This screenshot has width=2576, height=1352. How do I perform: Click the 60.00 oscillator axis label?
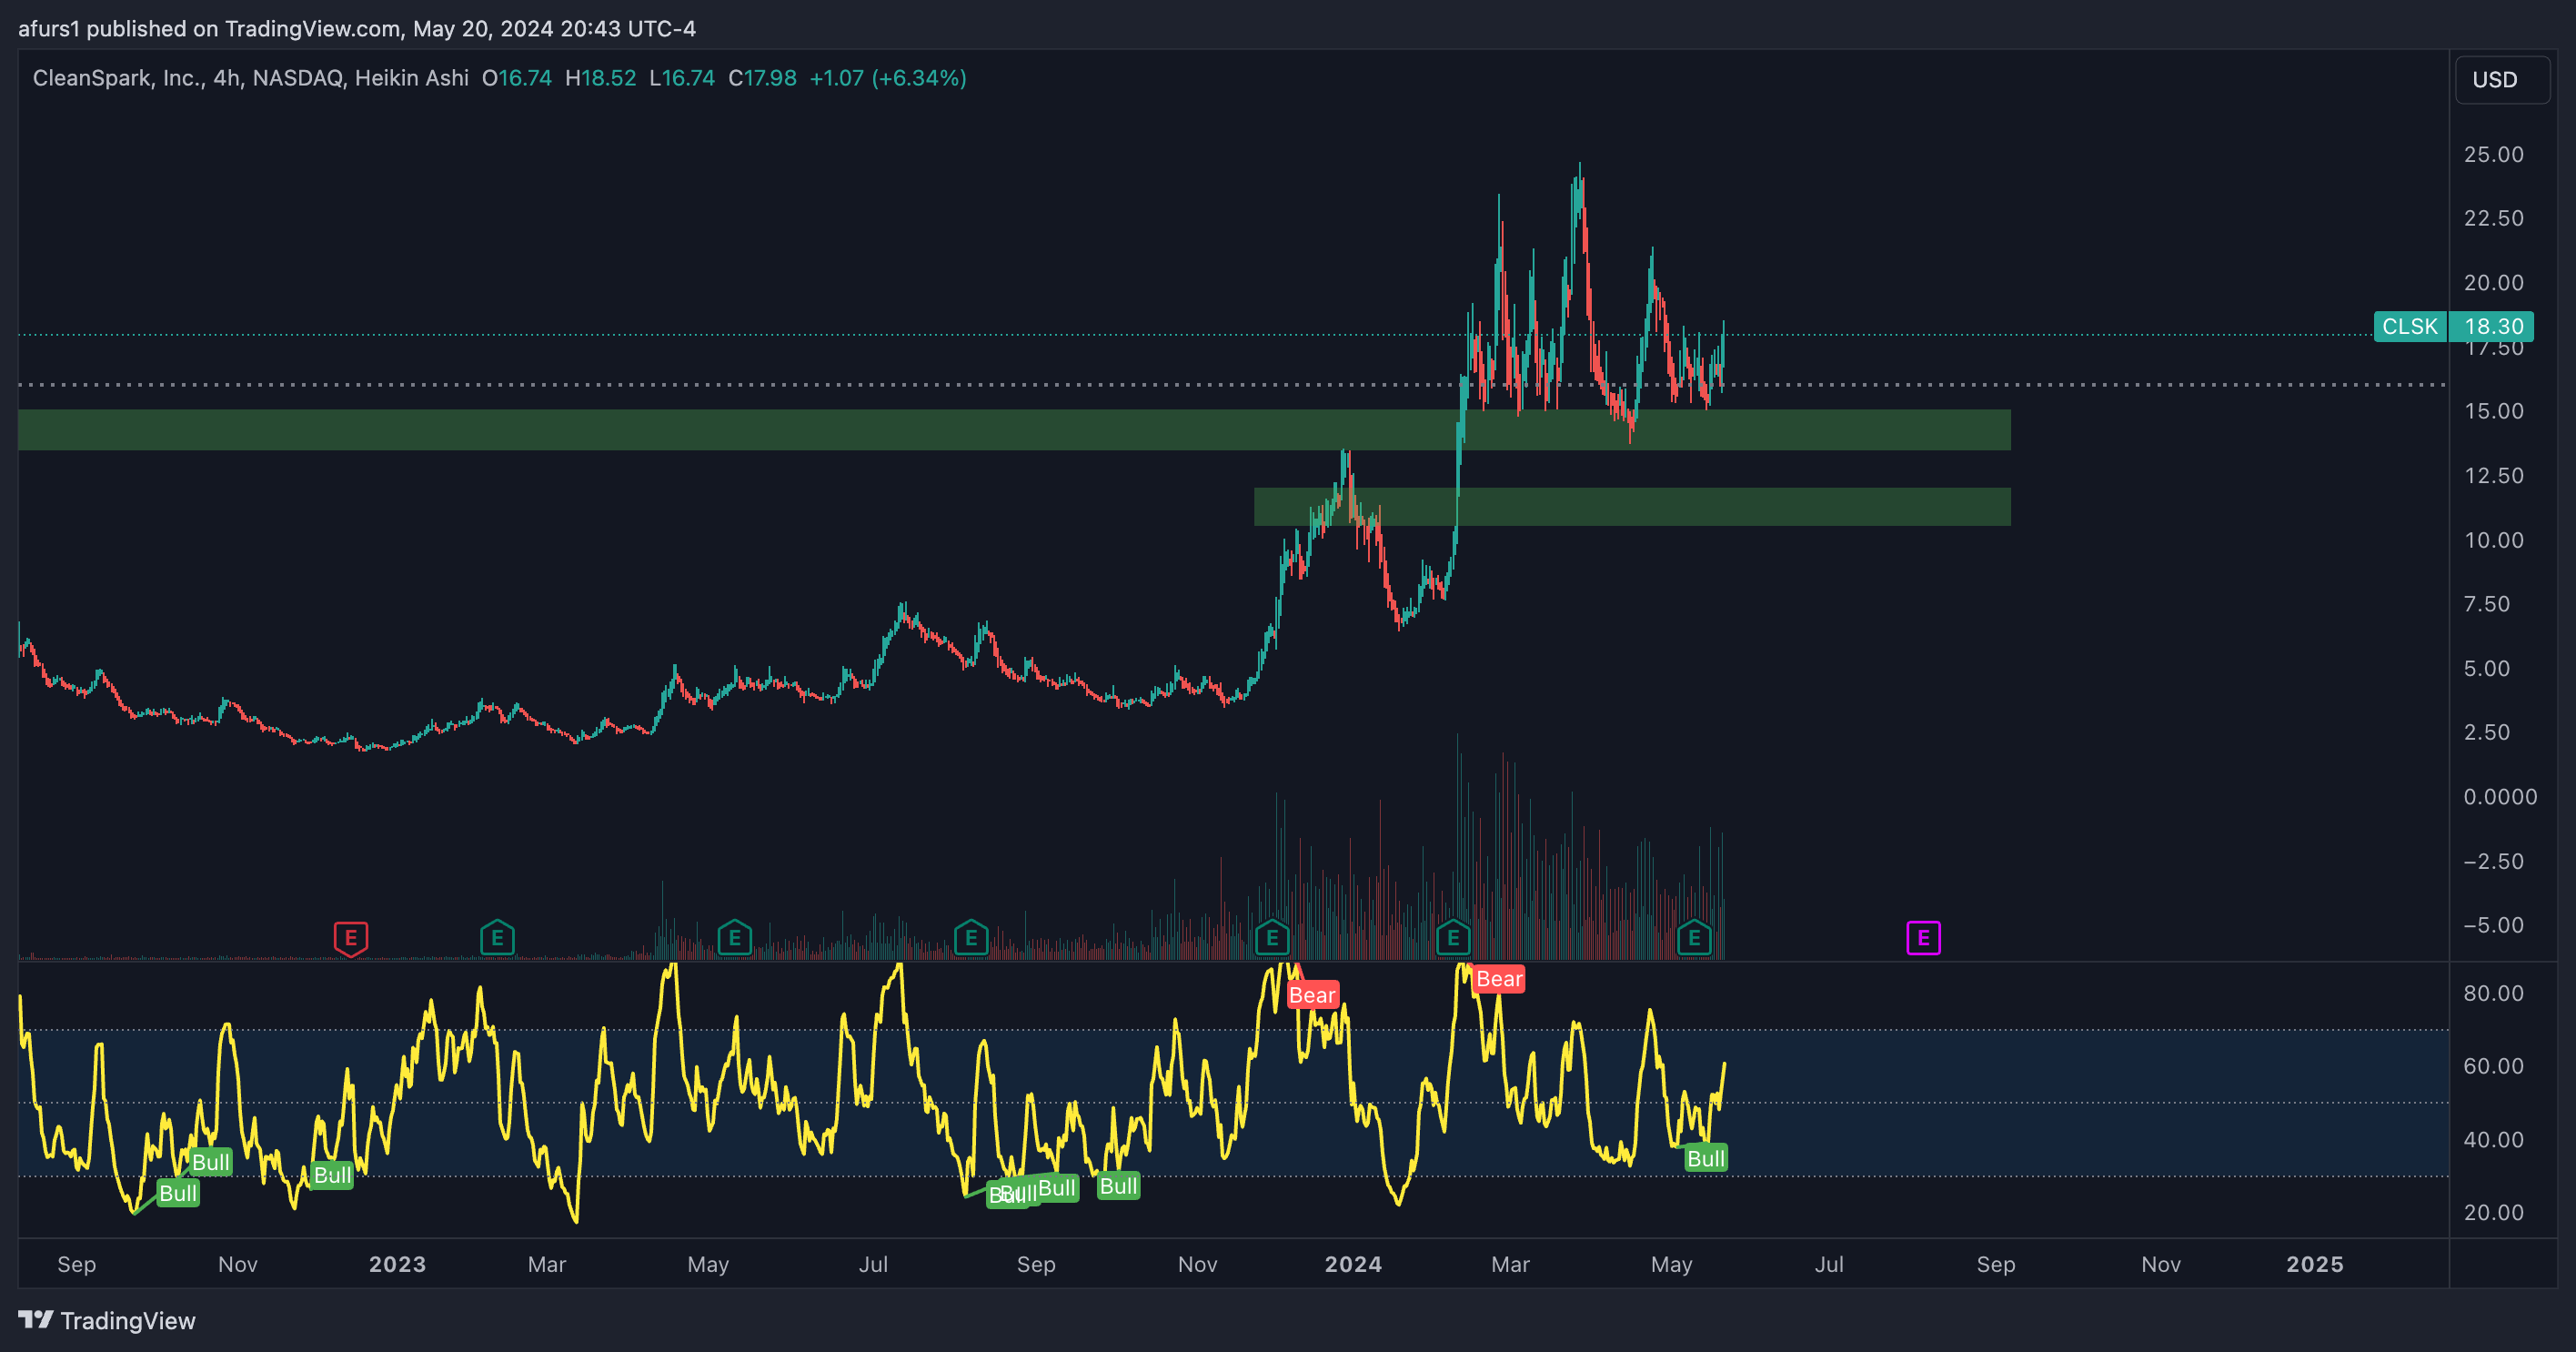(2493, 1066)
